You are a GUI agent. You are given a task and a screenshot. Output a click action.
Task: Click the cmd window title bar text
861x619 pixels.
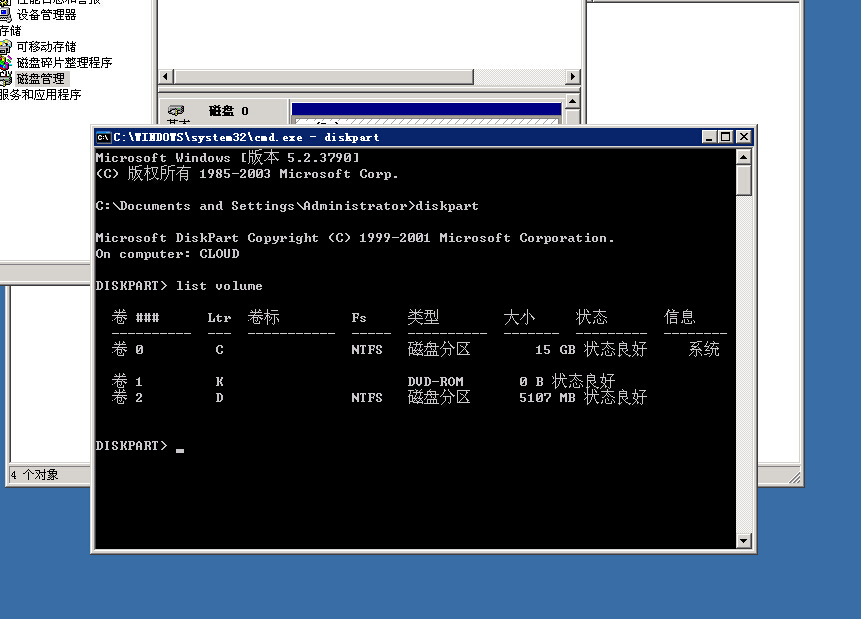pos(246,137)
